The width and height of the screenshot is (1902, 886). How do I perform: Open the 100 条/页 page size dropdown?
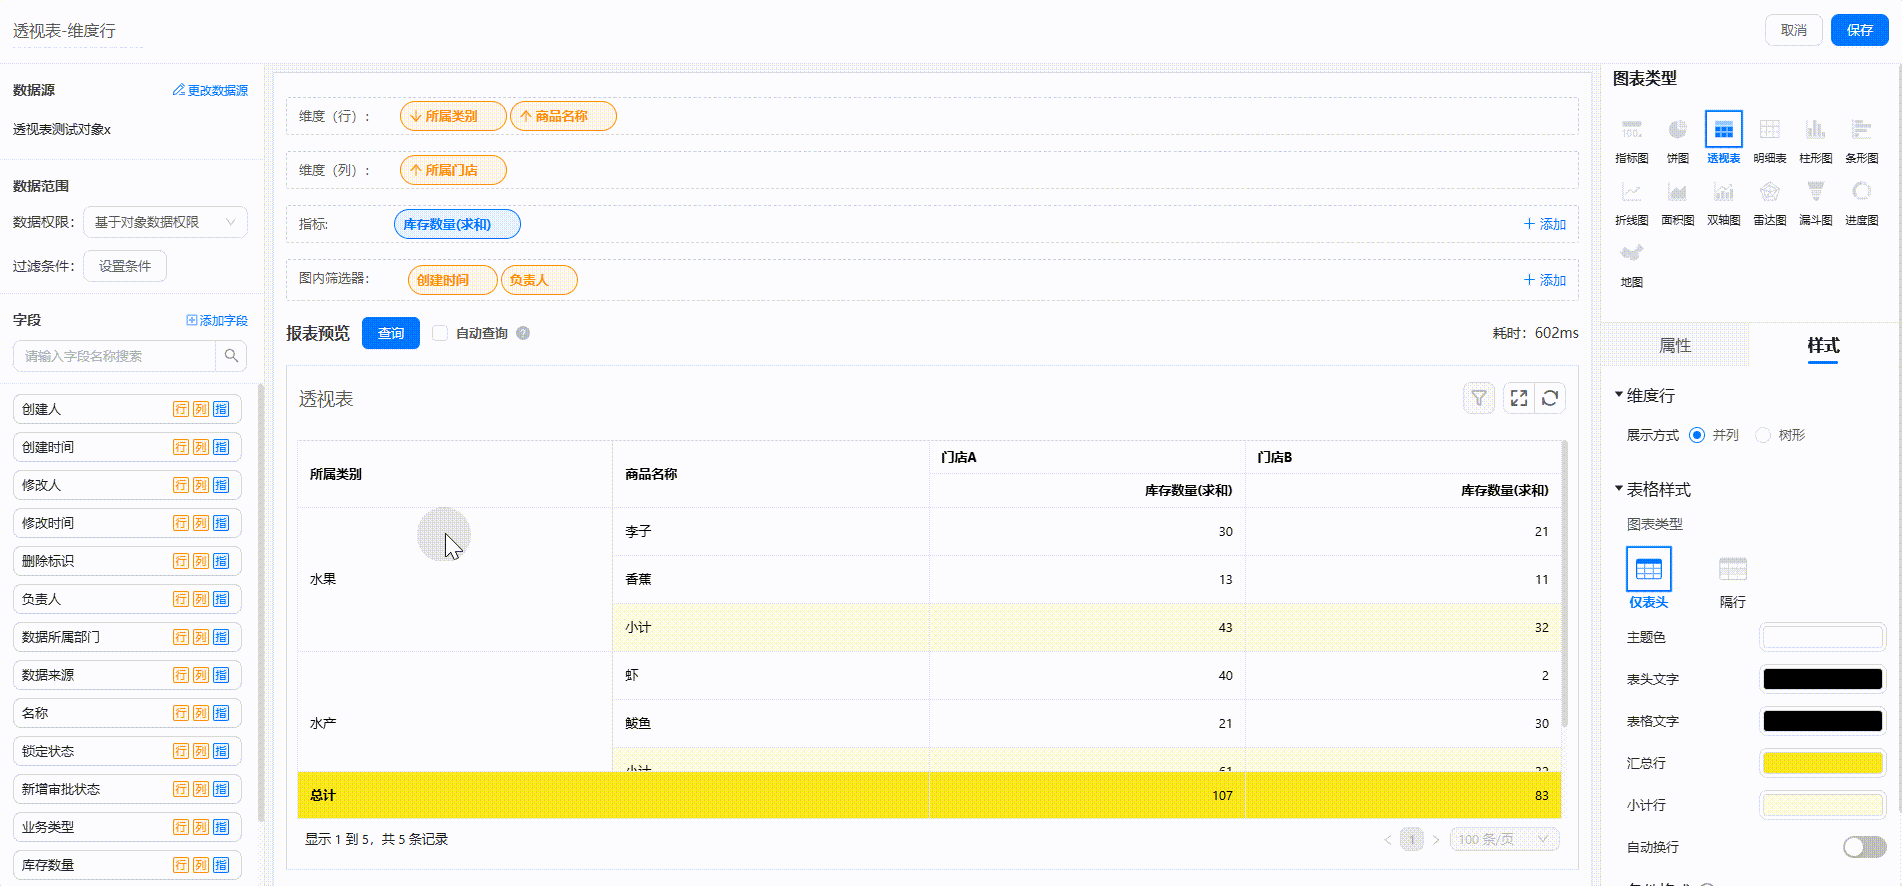[1503, 839]
